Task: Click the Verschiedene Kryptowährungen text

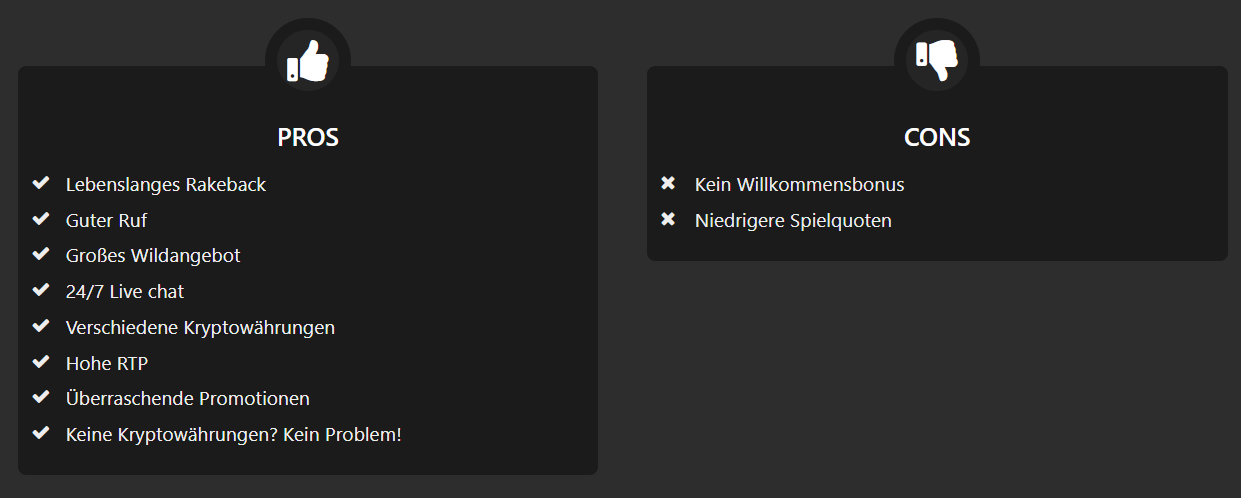Action: [200, 328]
